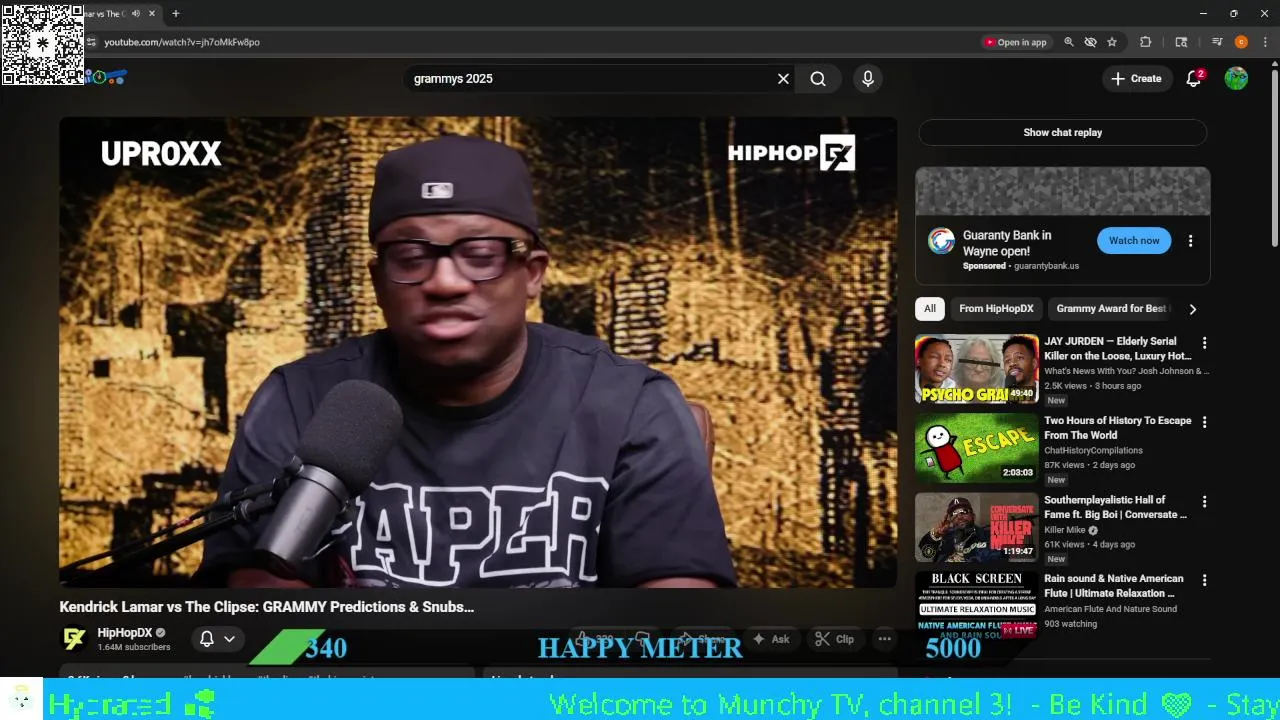Image resolution: width=1280 pixels, height=720 pixels.
Task: Open Chrome media controls icon
Action: click(1217, 42)
